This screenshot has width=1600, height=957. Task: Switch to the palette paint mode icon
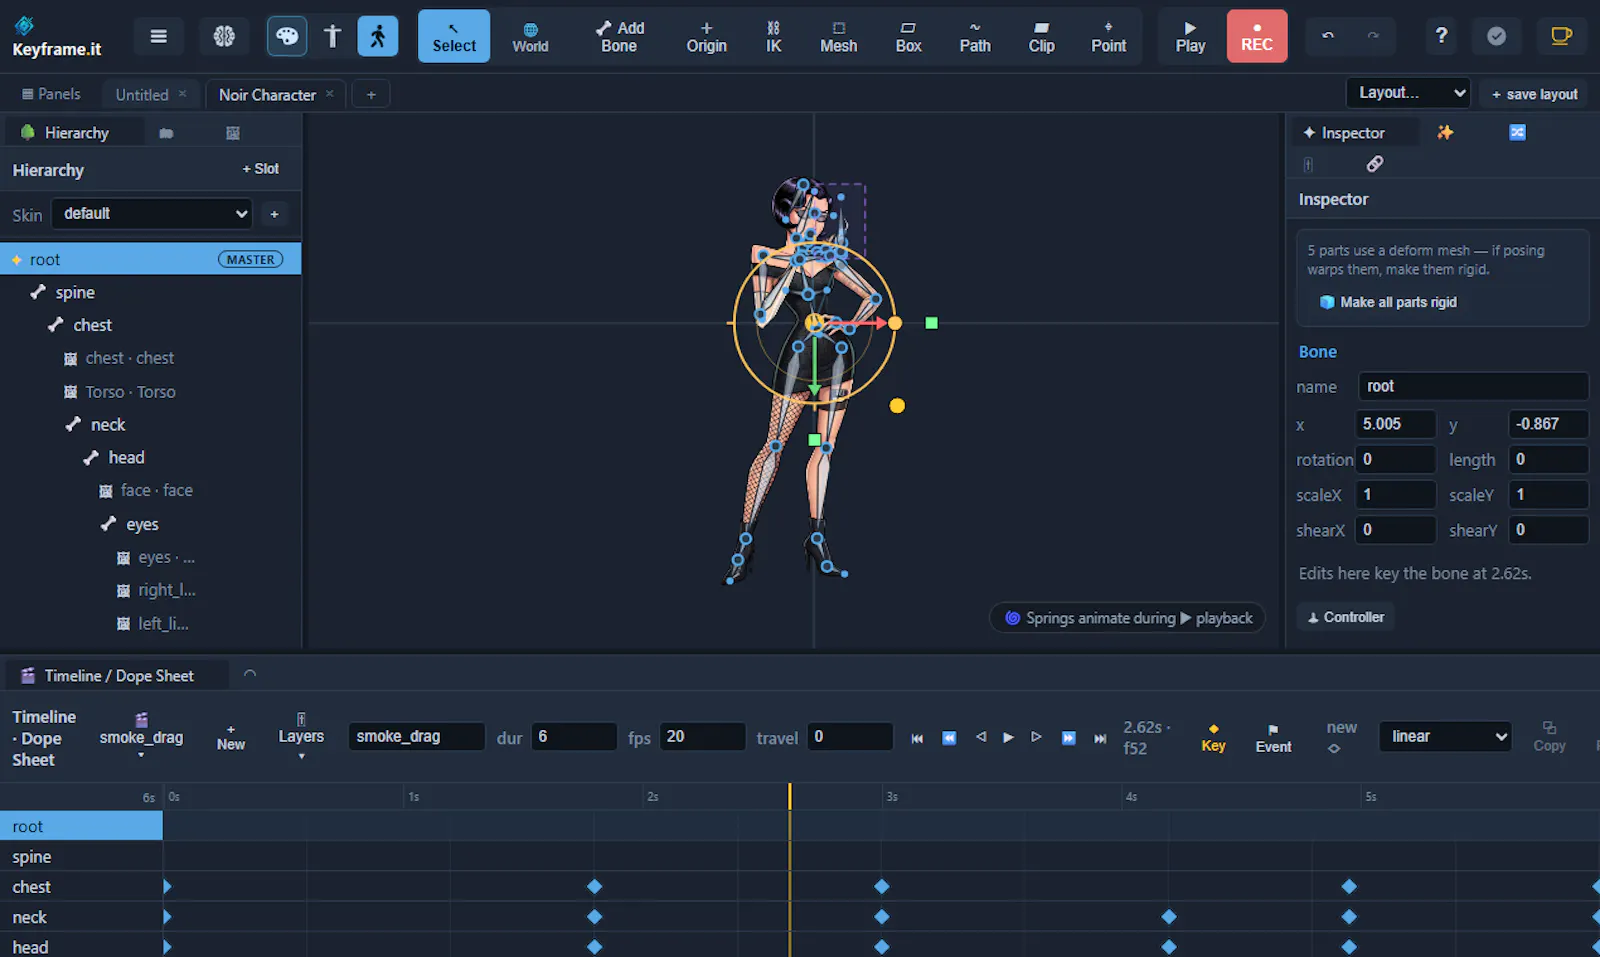point(287,36)
